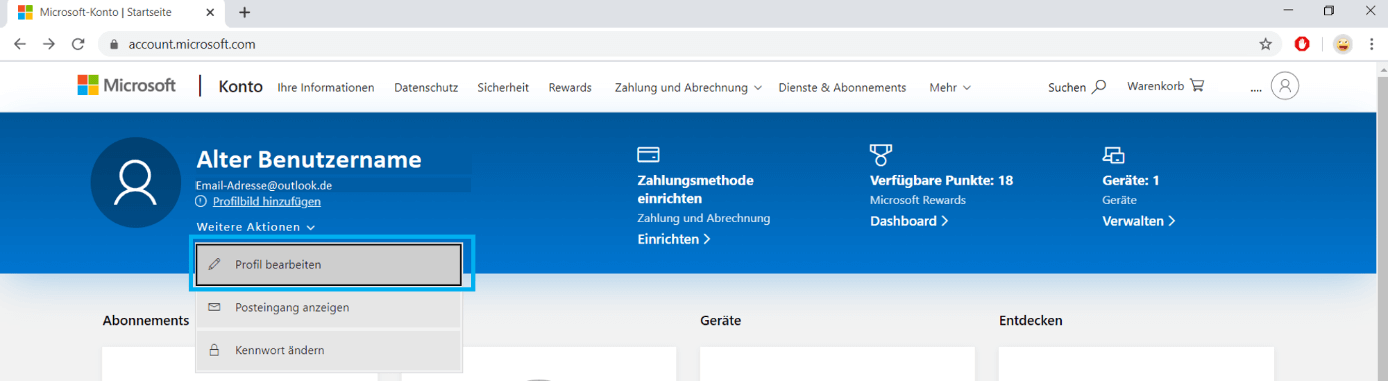This screenshot has height=381, width=1388.
Task: Click the Geräte devices icon
Action: click(x=1113, y=155)
